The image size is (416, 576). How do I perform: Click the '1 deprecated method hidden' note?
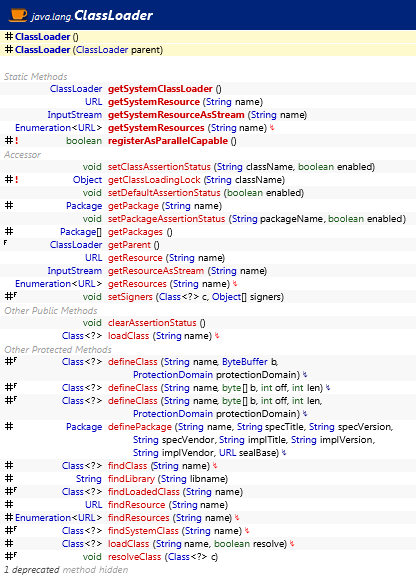tap(66, 570)
